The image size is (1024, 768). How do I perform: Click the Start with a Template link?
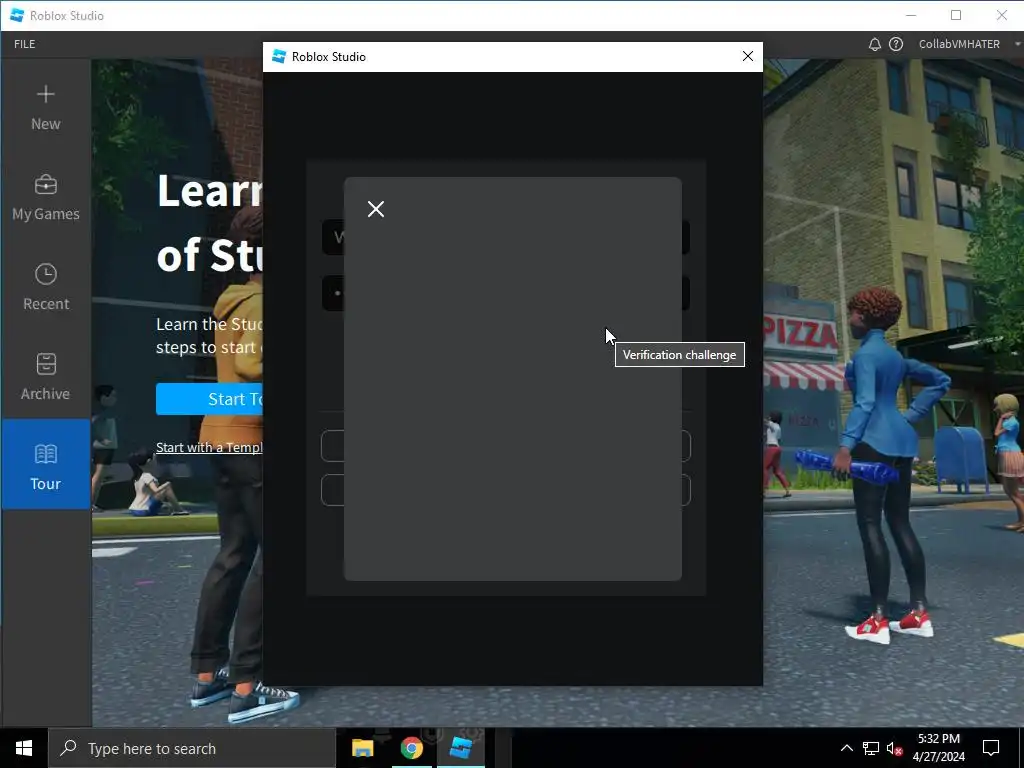point(209,447)
